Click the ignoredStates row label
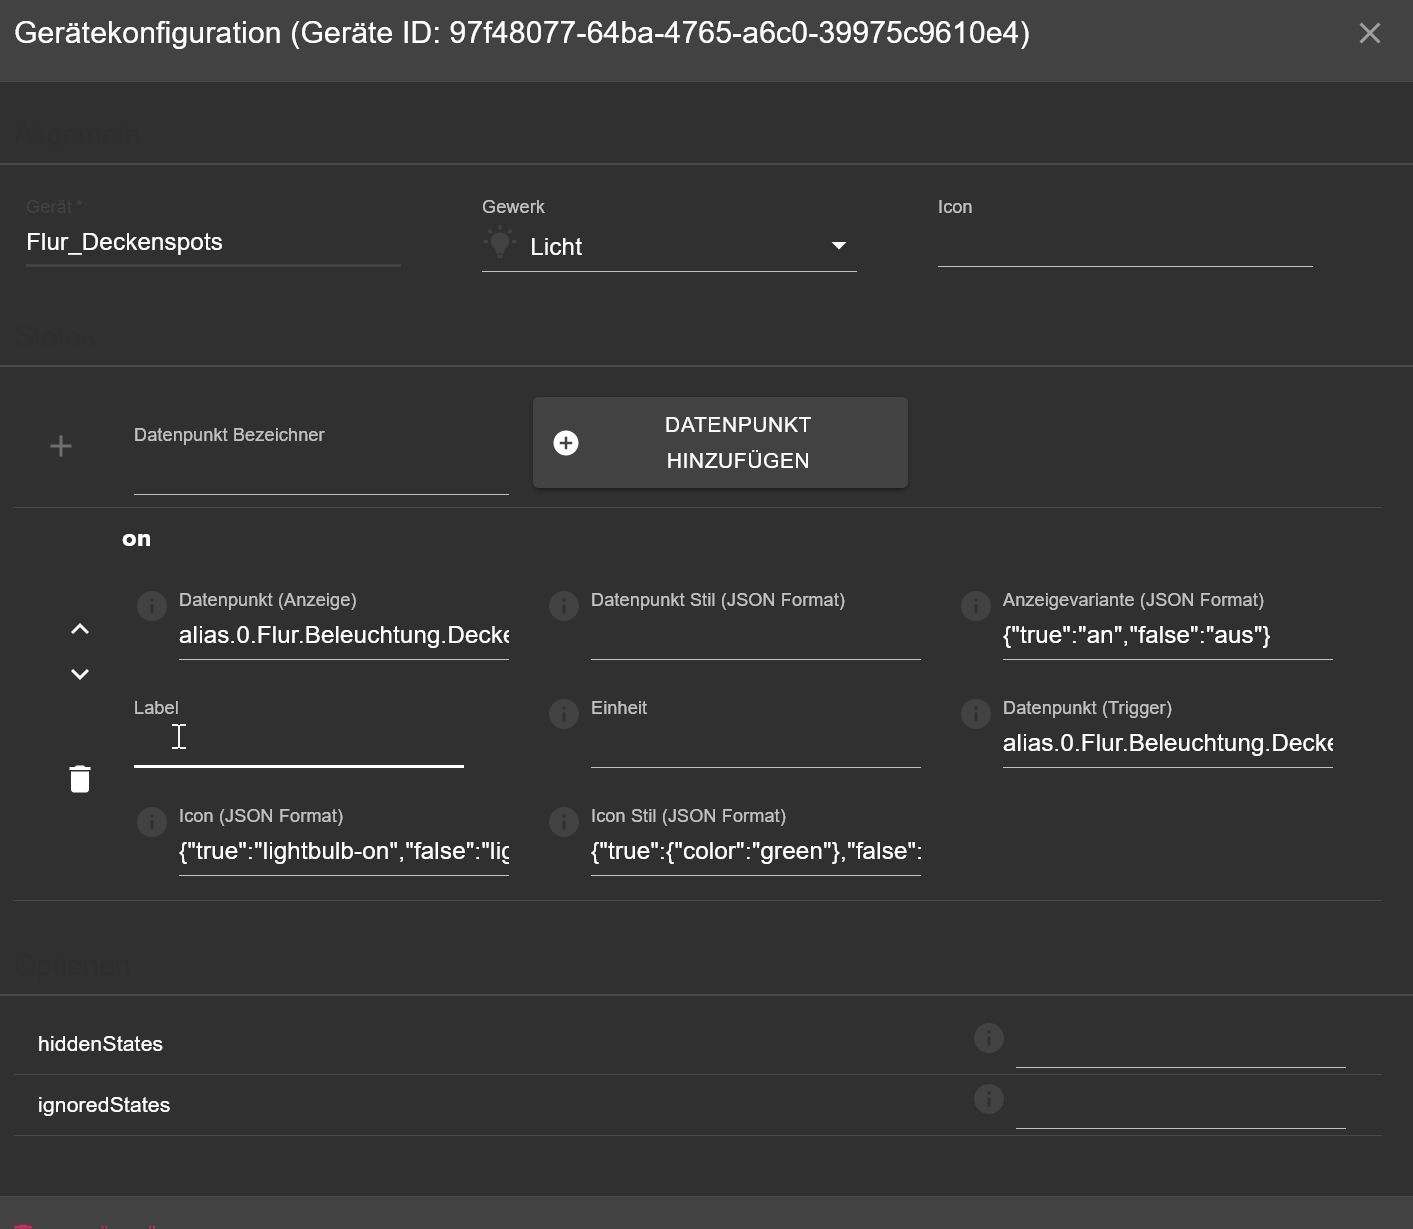The width and height of the screenshot is (1413, 1229). 104,1105
